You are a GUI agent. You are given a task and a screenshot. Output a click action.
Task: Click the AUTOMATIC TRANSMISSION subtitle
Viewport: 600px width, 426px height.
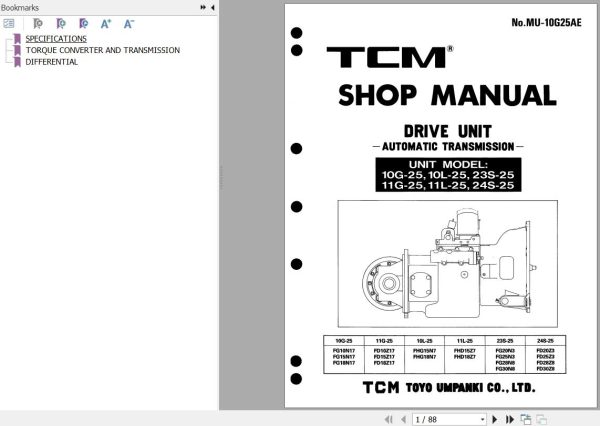(448, 147)
